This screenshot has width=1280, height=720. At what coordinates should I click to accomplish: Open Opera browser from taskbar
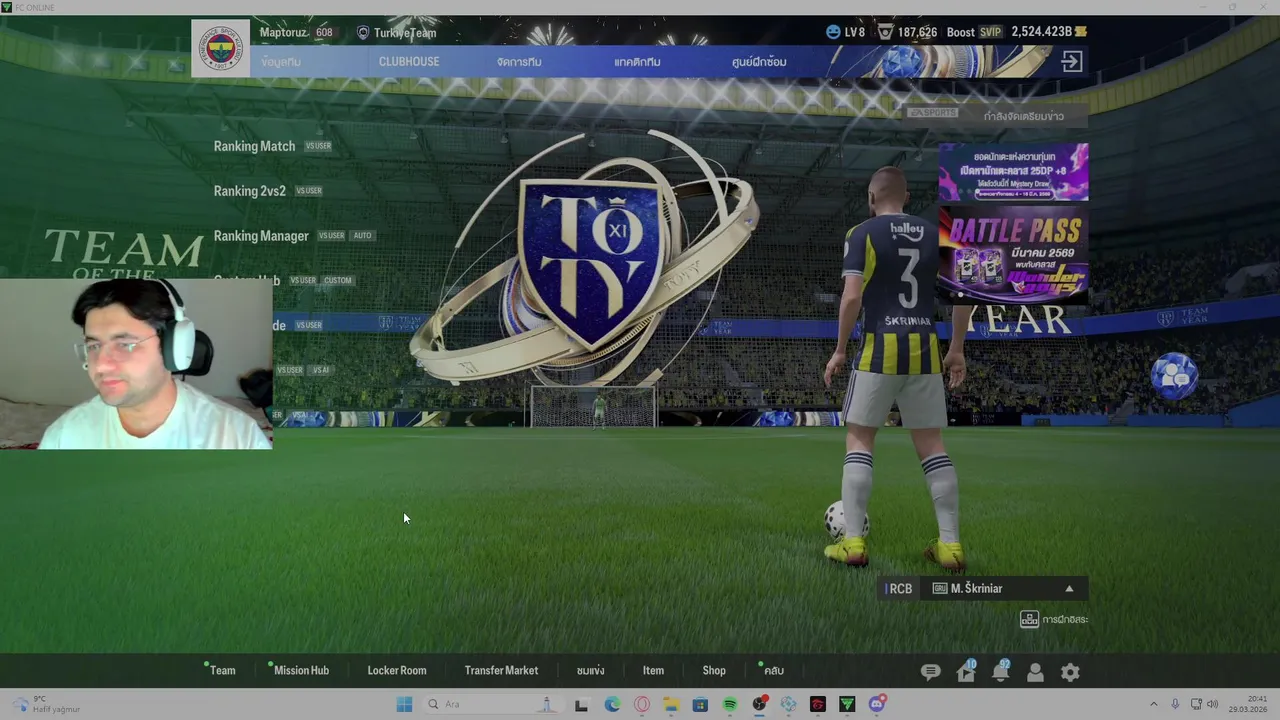coord(642,704)
